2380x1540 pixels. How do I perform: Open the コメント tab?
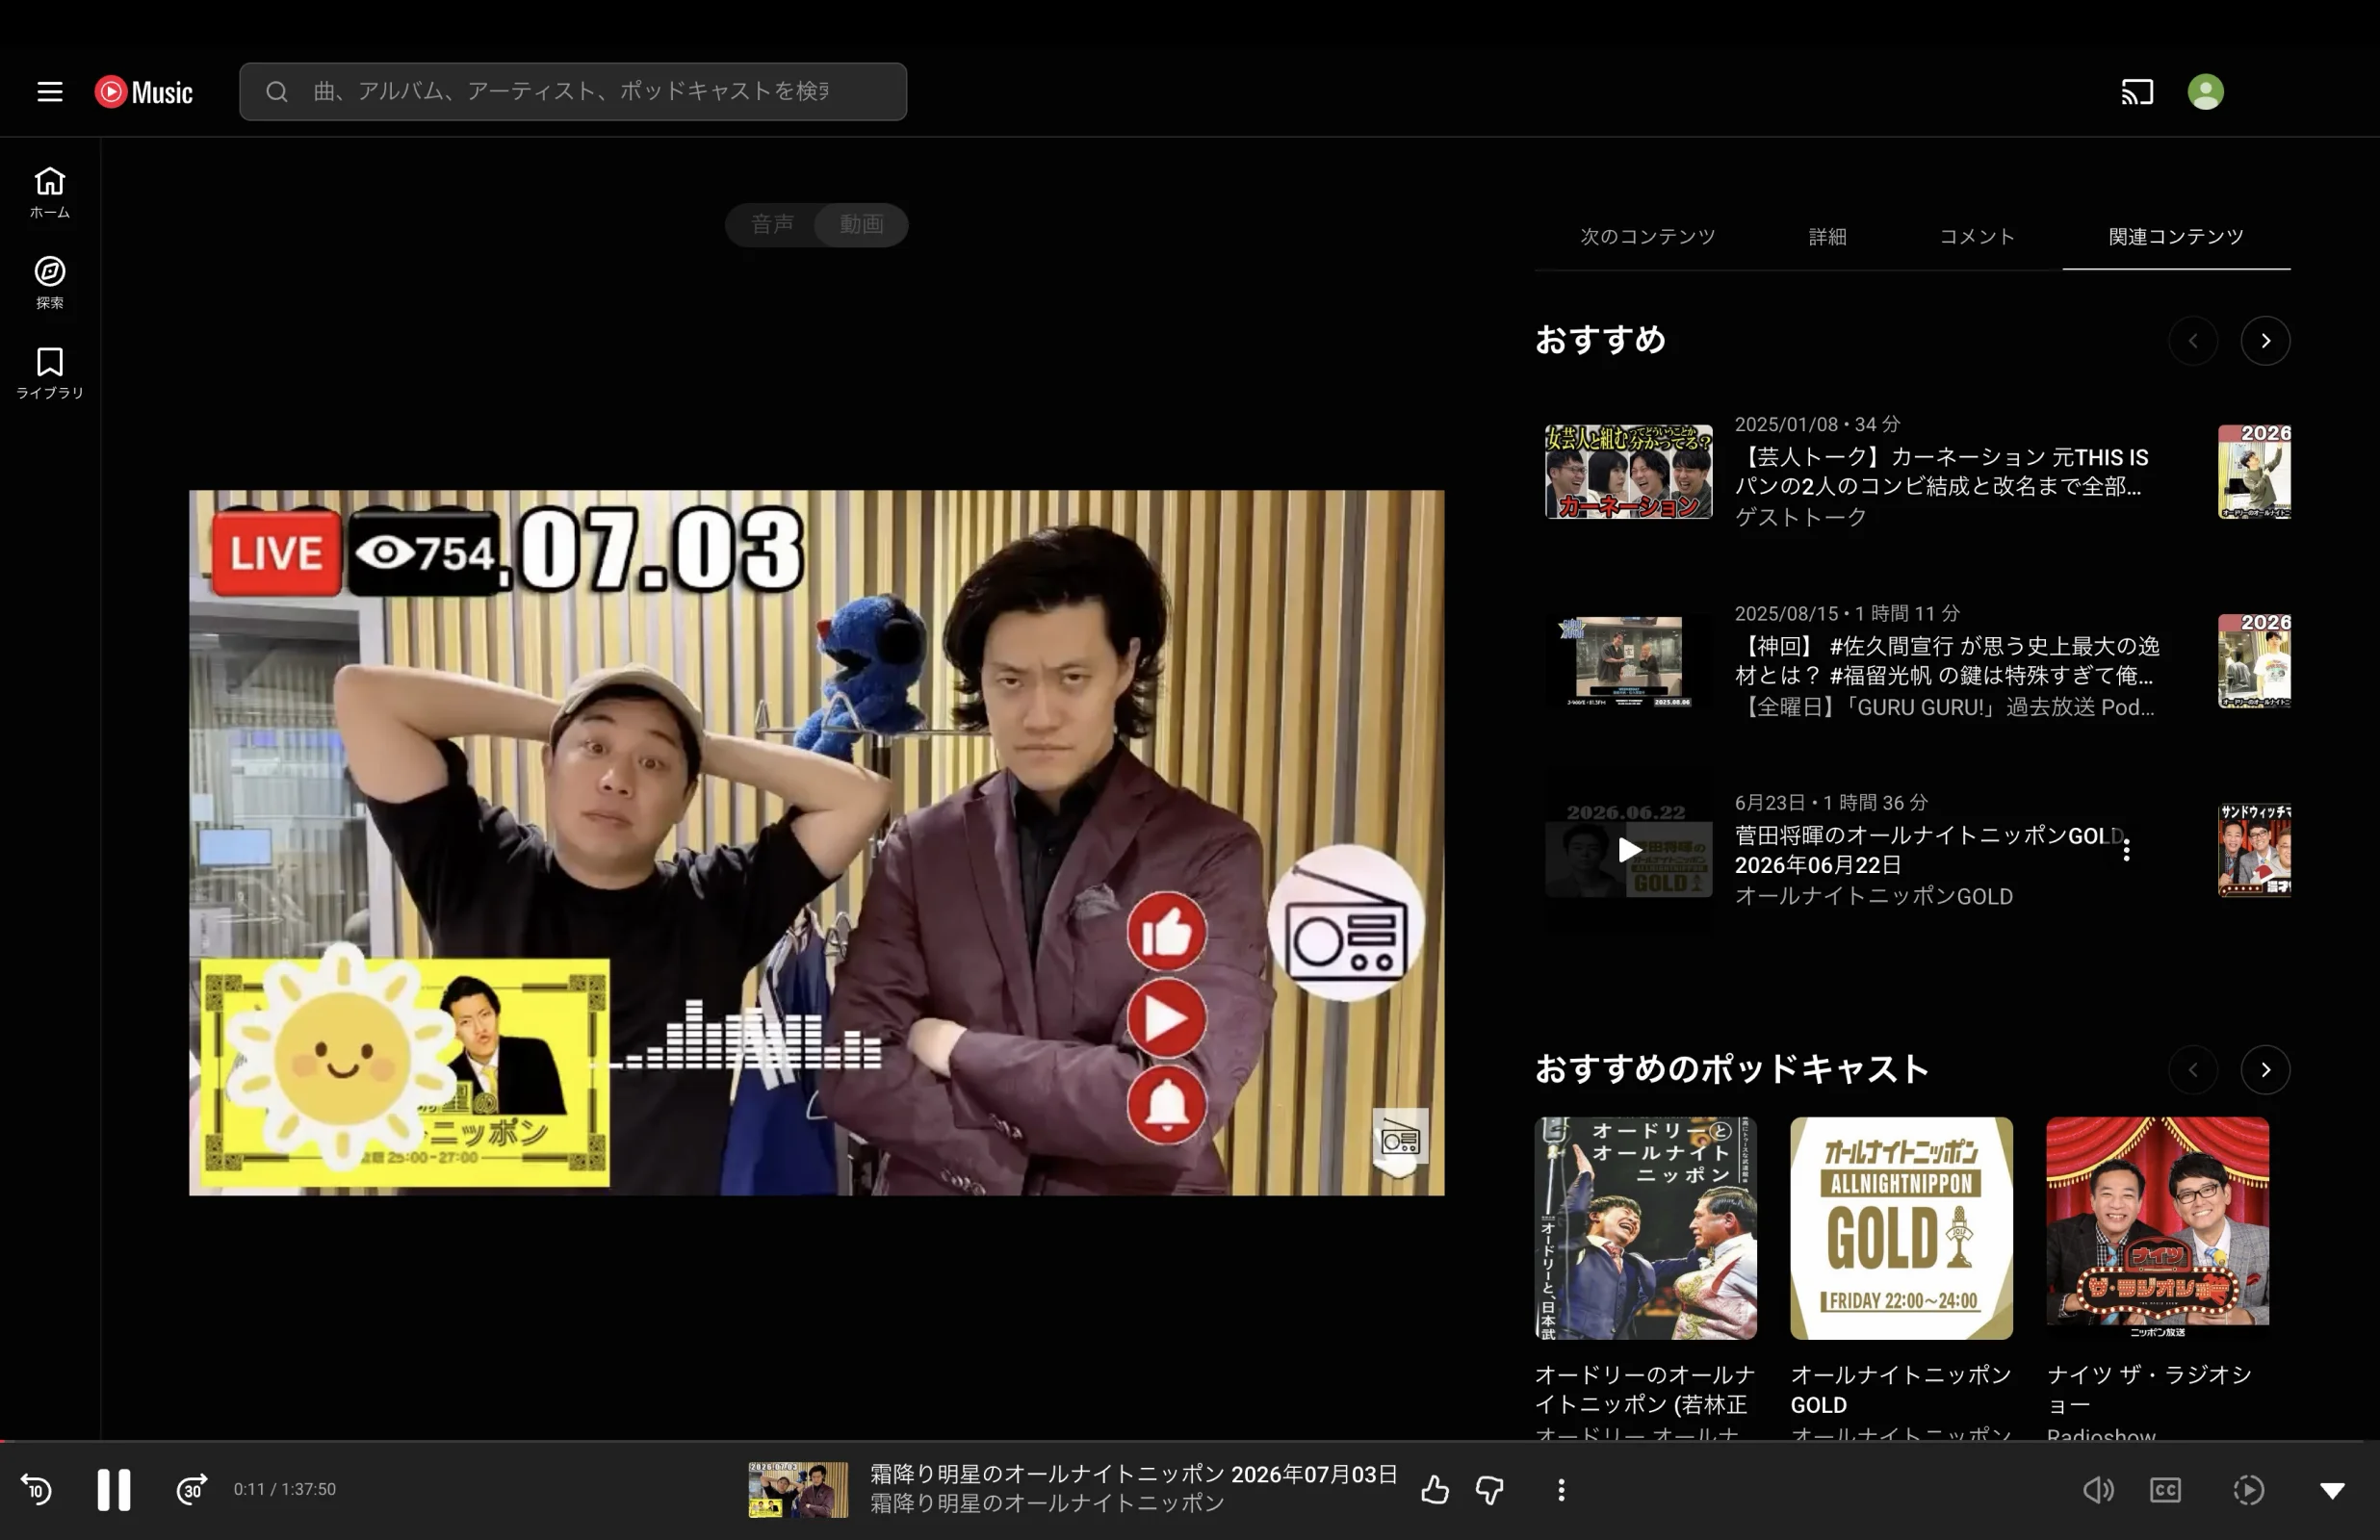point(1977,237)
